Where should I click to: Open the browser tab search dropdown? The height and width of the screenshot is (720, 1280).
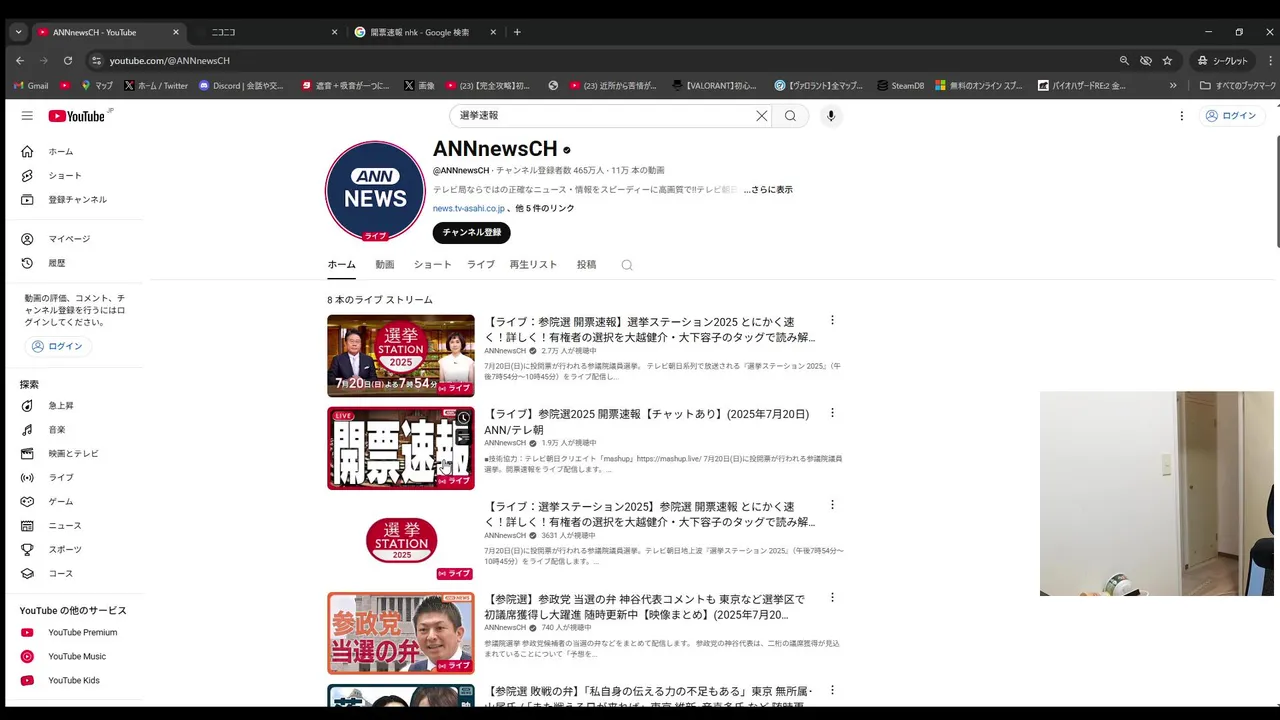(x=18, y=32)
